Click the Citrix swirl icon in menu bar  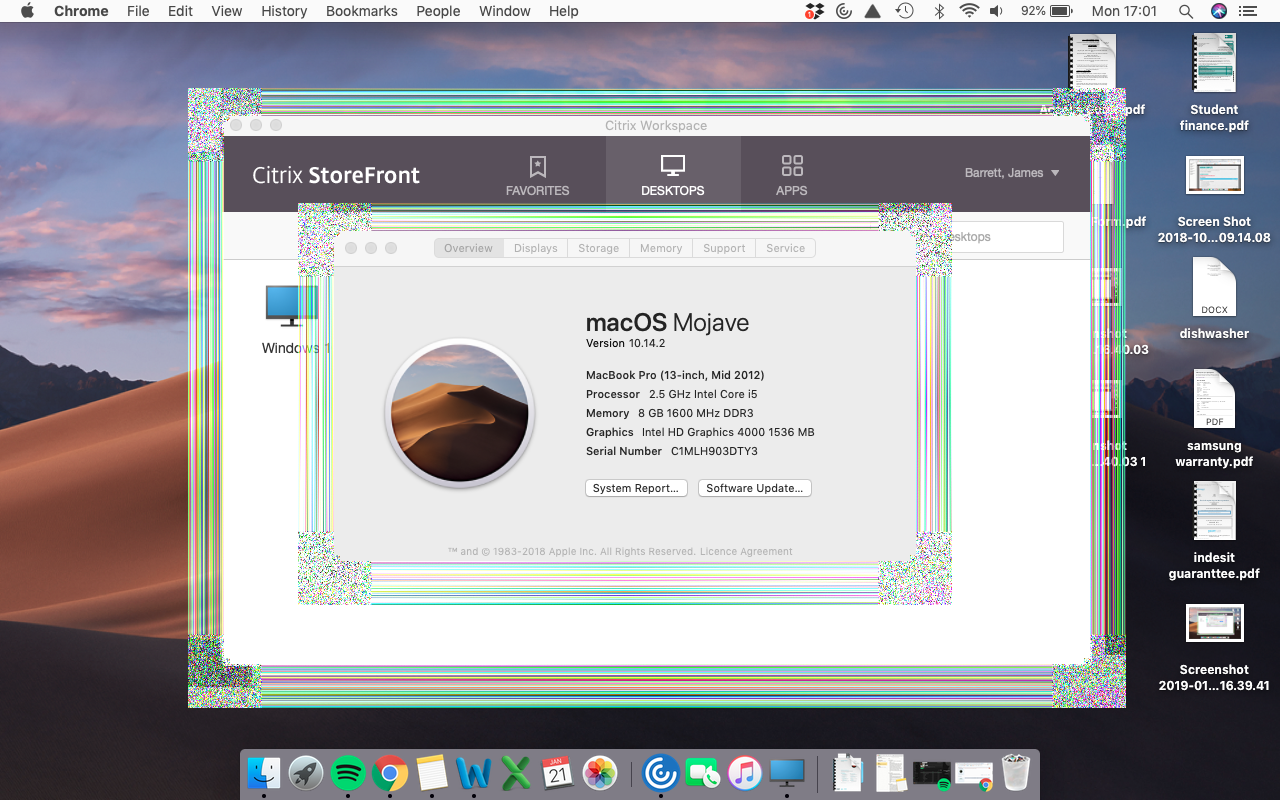(844, 11)
